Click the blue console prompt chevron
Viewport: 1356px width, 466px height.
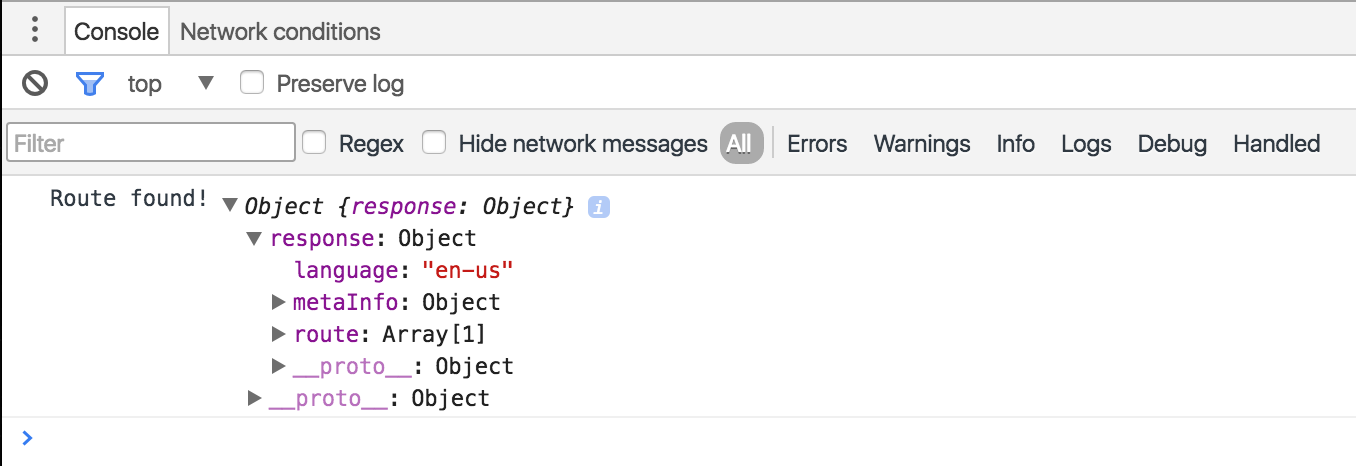(27, 438)
